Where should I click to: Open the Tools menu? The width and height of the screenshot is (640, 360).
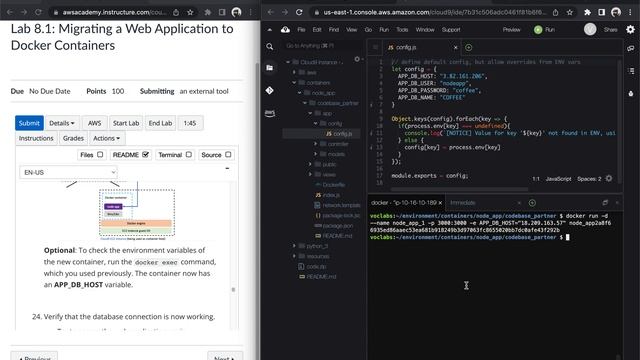[x=402, y=30]
